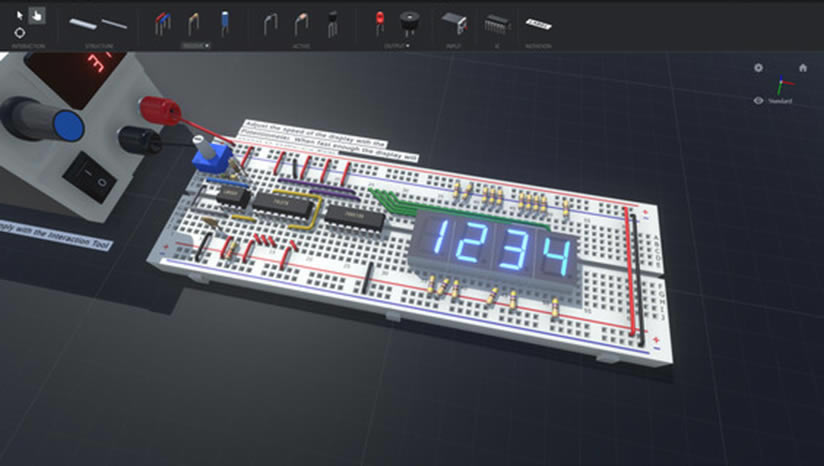This screenshot has height=466, width=824.
Task: Pick the IC chip component
Action: 496,22
